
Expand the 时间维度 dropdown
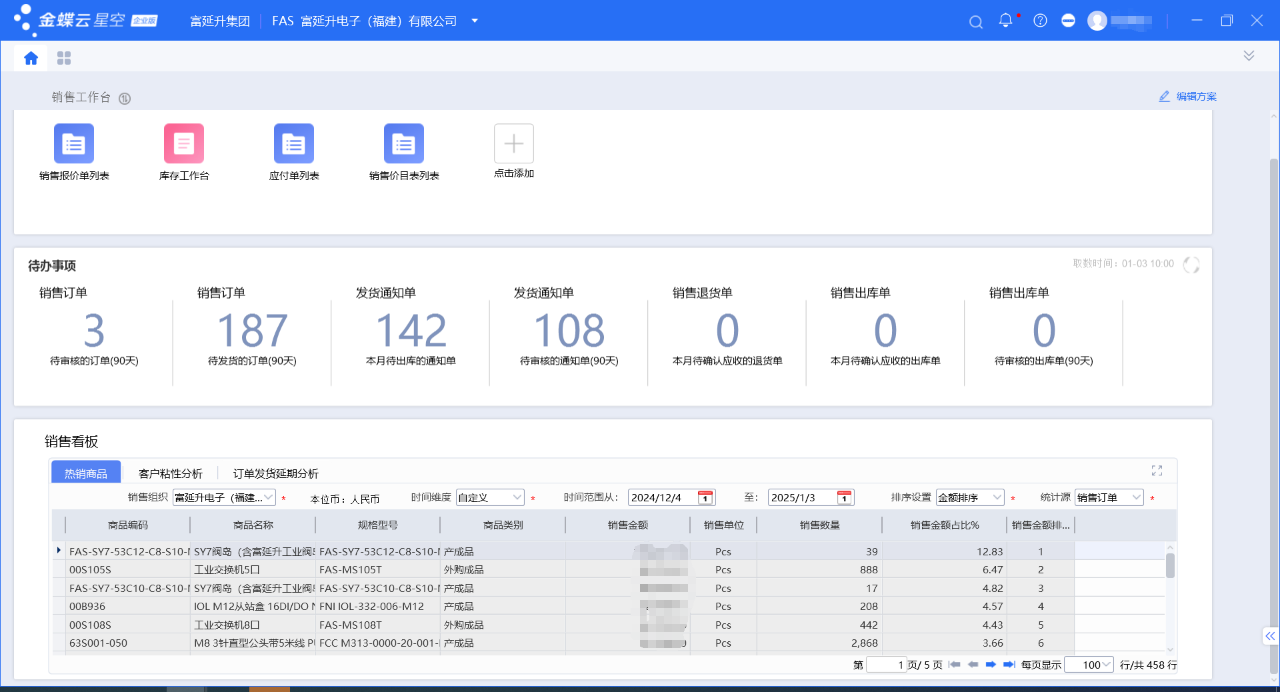(517, 498)
